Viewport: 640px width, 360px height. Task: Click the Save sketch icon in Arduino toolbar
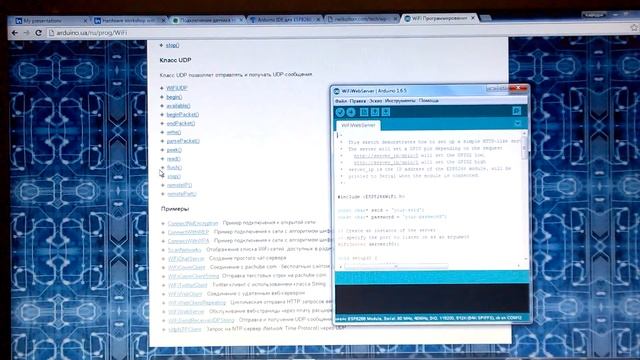[386, 112]
